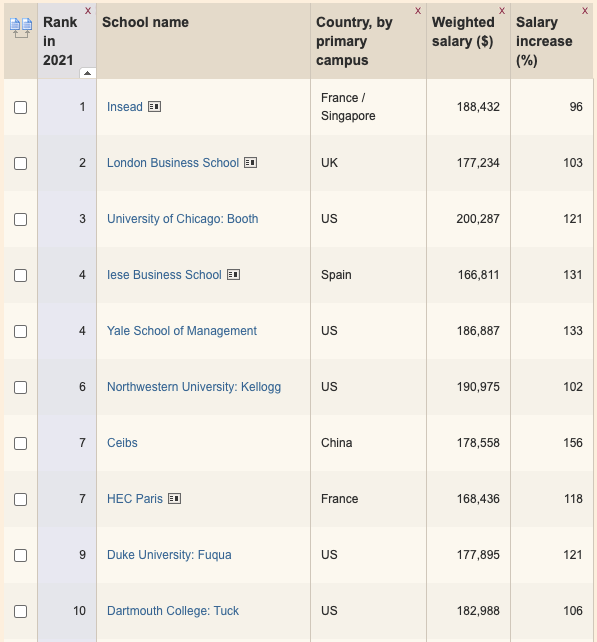This screenshot has height=642, width=597.
Task: Open Yale School of Management link
Action: (x=182, y=331)
